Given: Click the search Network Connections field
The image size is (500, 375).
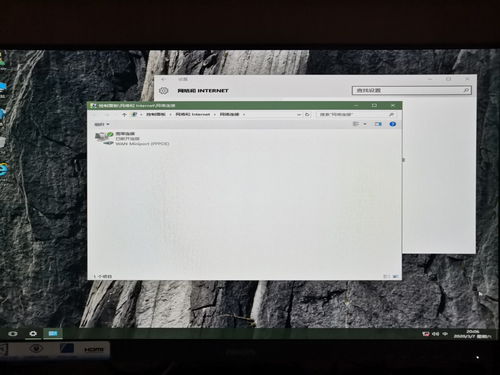Looking at the screenshot, I should tap(356, 114).
